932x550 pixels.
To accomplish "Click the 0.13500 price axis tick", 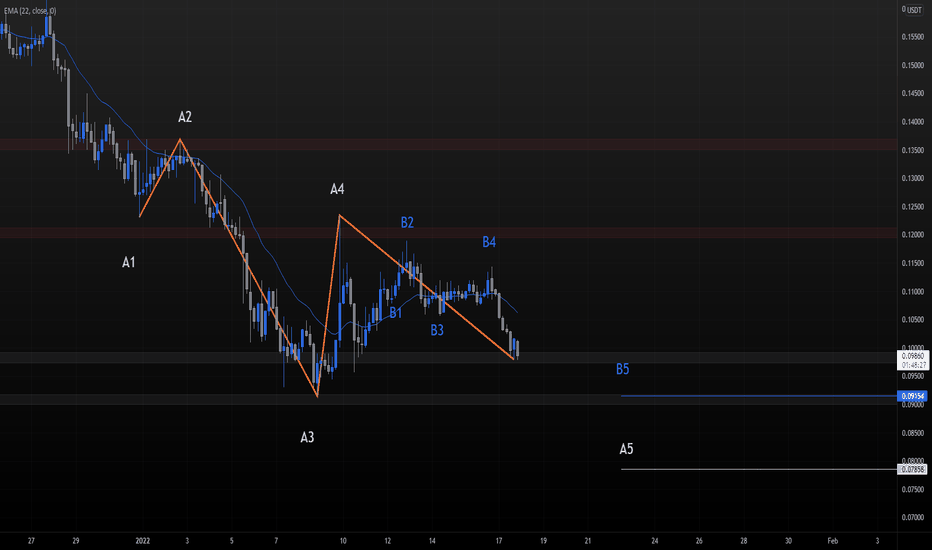I will [x=913, y=150].
